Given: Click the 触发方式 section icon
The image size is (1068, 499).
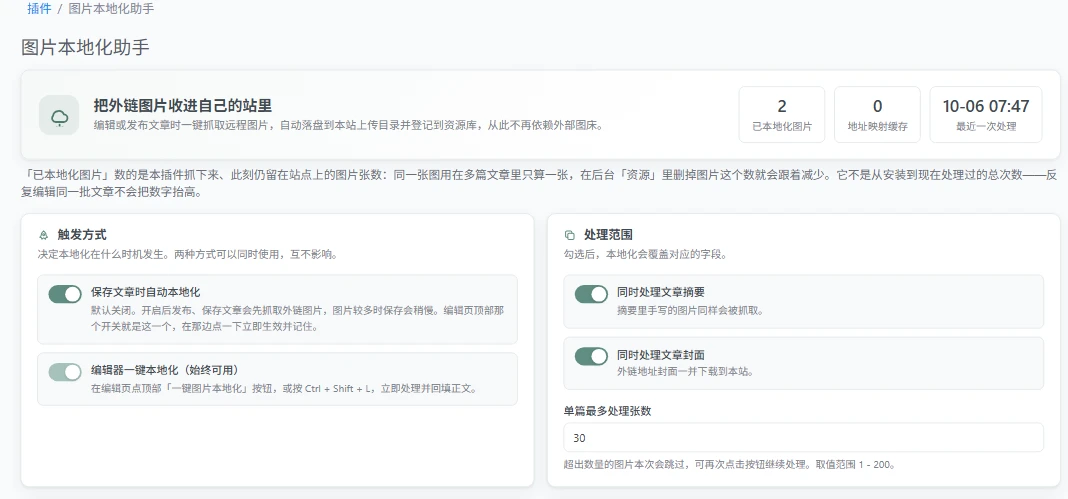Looking at the screenshot, I should click(44, 235).
